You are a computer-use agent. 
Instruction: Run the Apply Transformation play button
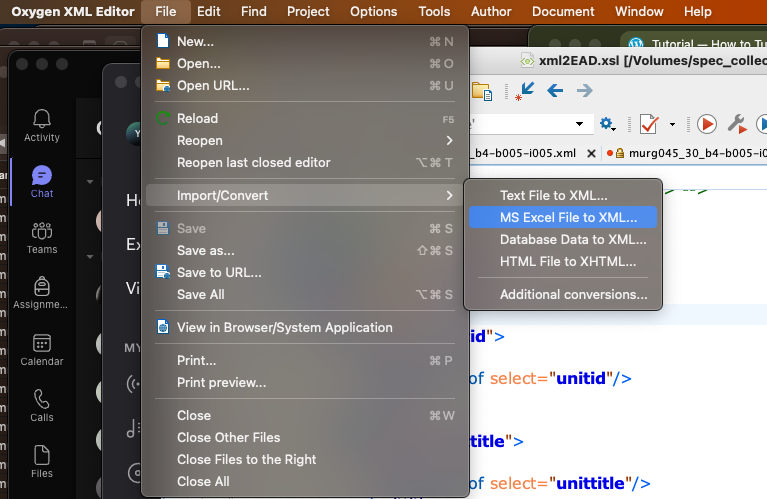point(707,124)
